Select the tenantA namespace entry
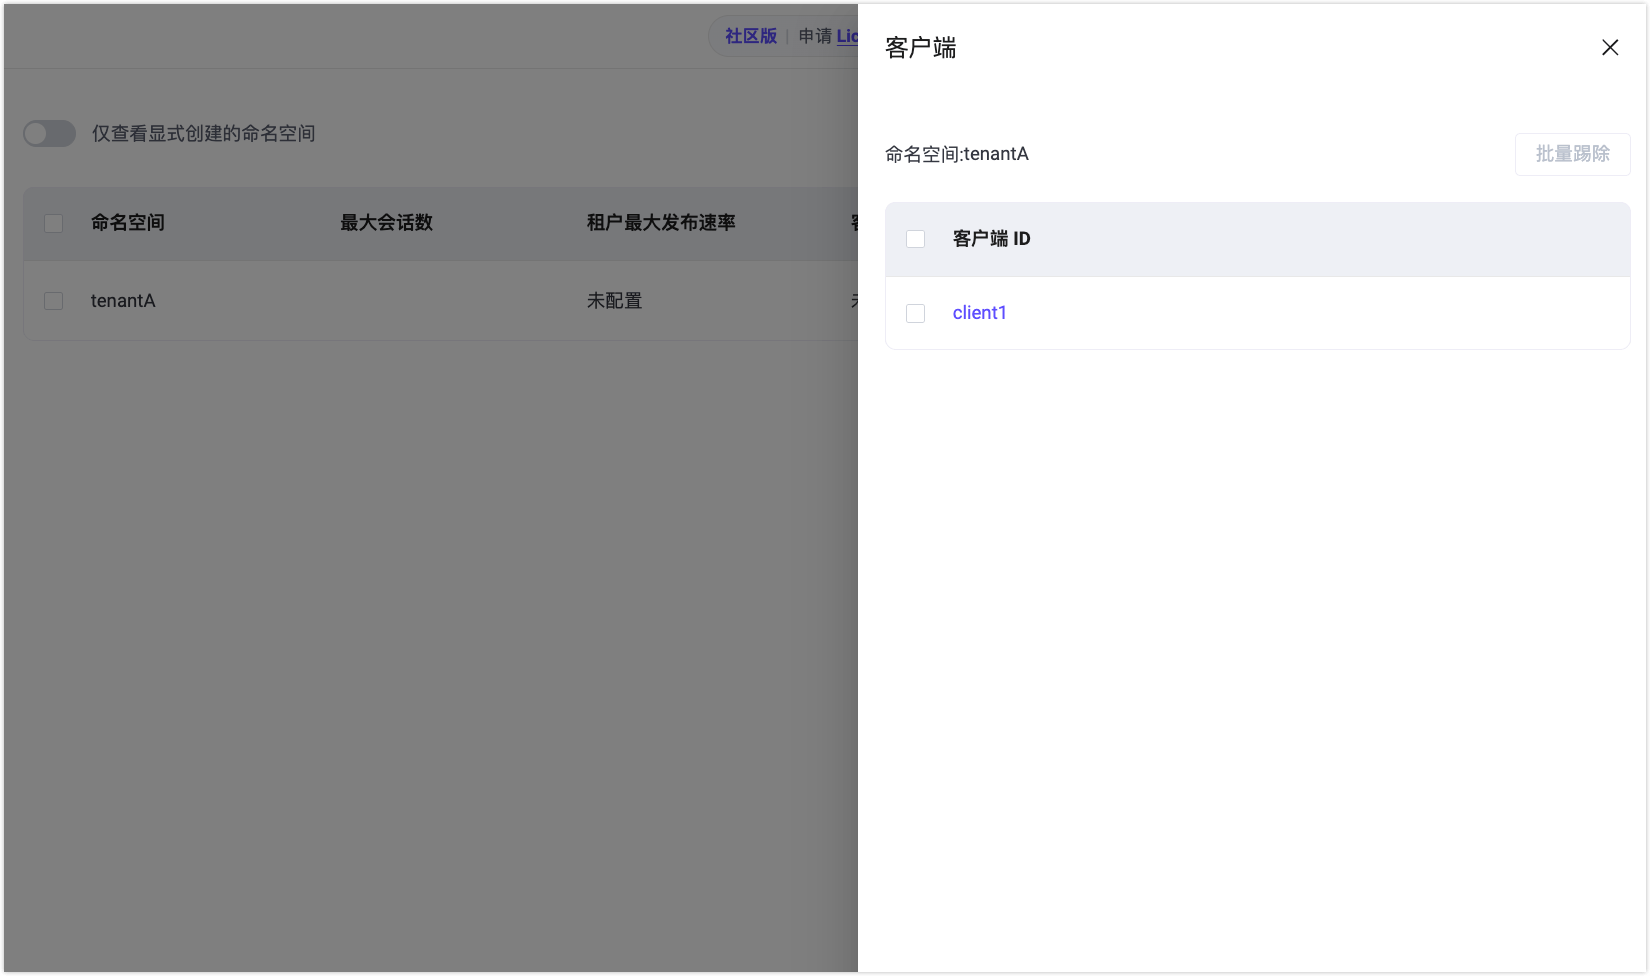Viewport: 1650px width, 976px height. pos(122,300)
